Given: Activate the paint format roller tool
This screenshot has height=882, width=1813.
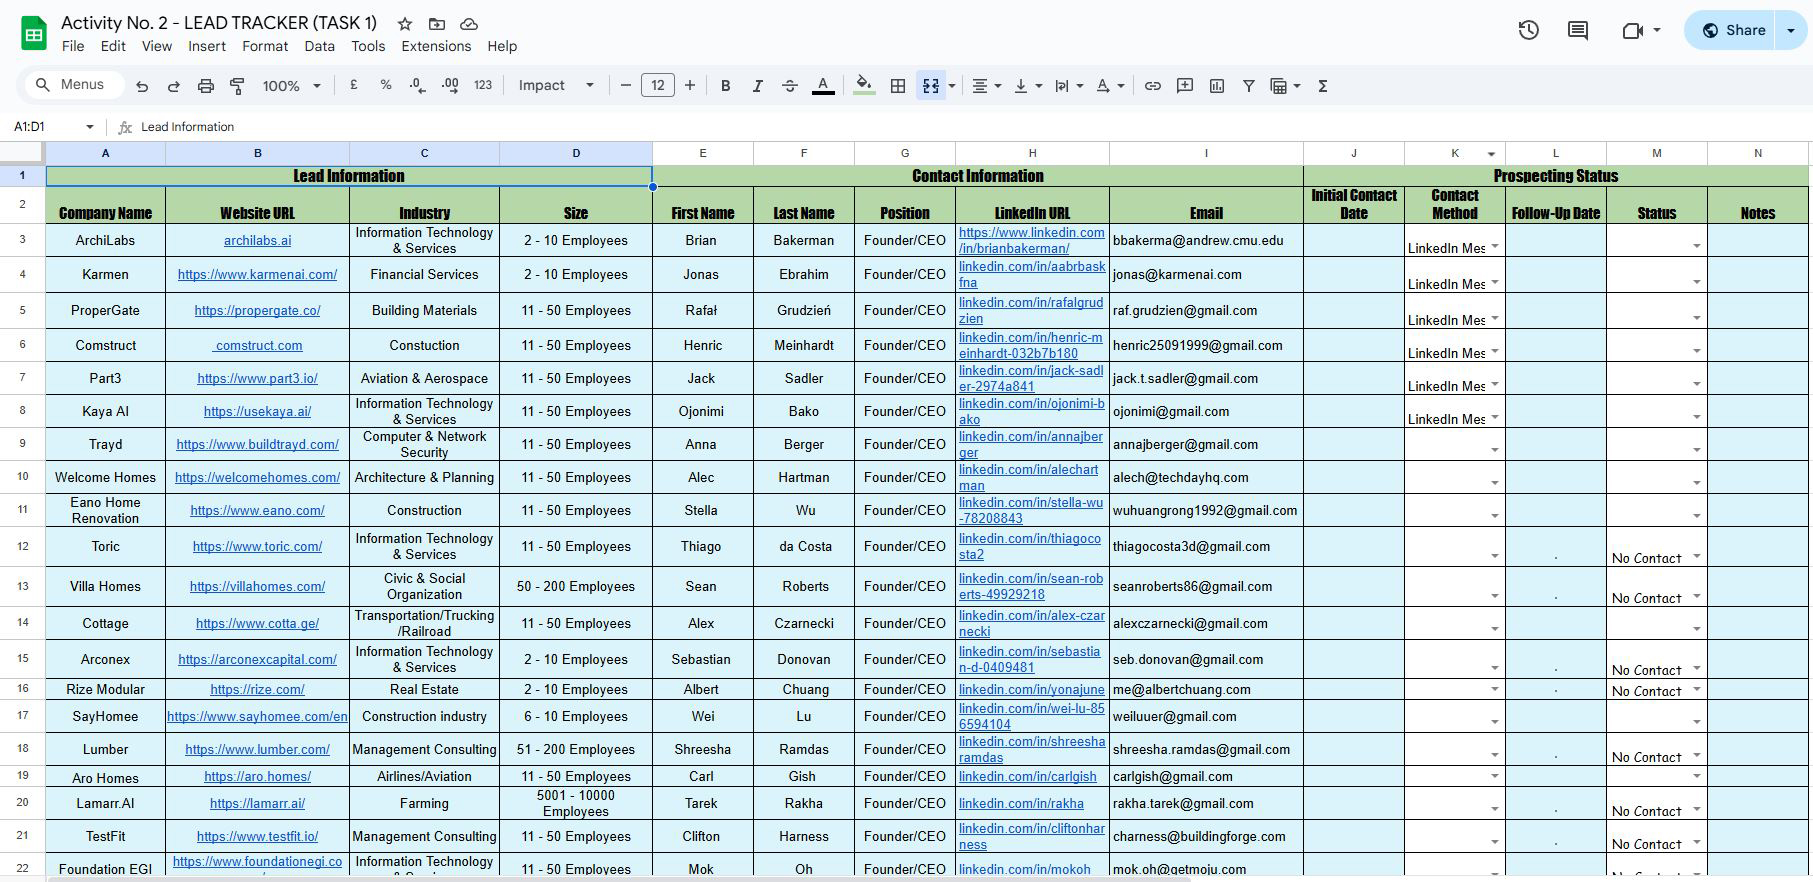Looking at the screenshot, I should 237,86.
